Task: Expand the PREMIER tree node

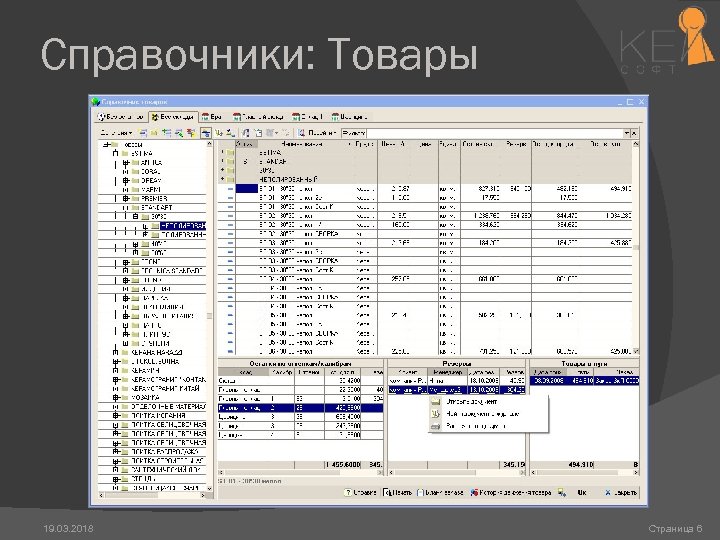Action: coord(125,199)
